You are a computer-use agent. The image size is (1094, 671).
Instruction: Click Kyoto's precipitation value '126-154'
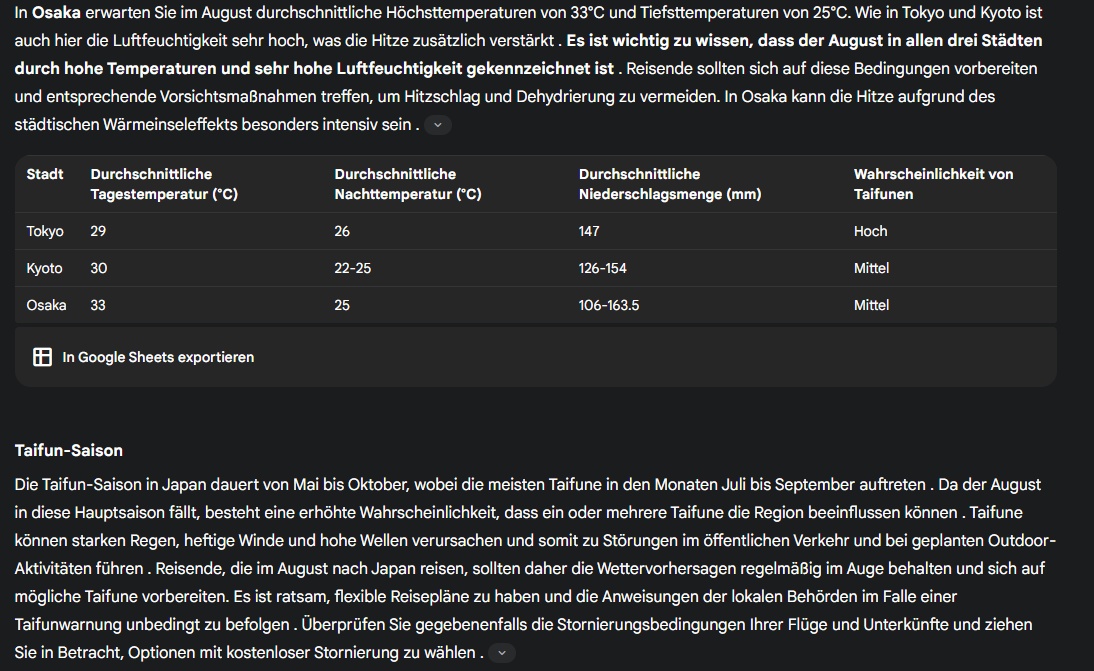(603, 268)
